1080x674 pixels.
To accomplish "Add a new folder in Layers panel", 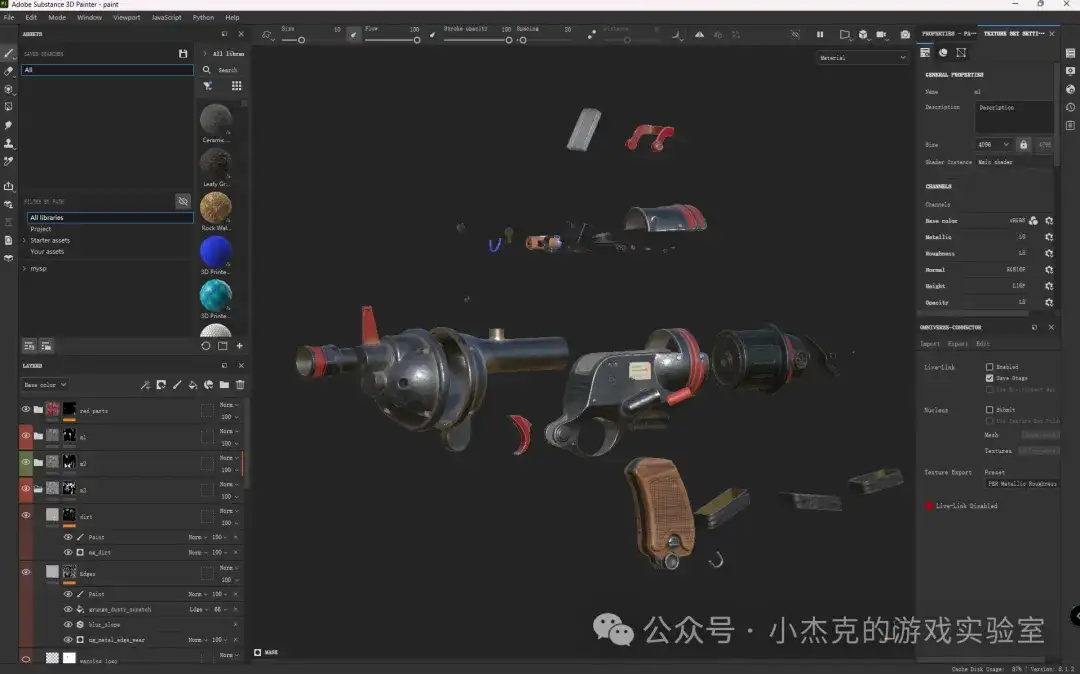I will point(224,385).
